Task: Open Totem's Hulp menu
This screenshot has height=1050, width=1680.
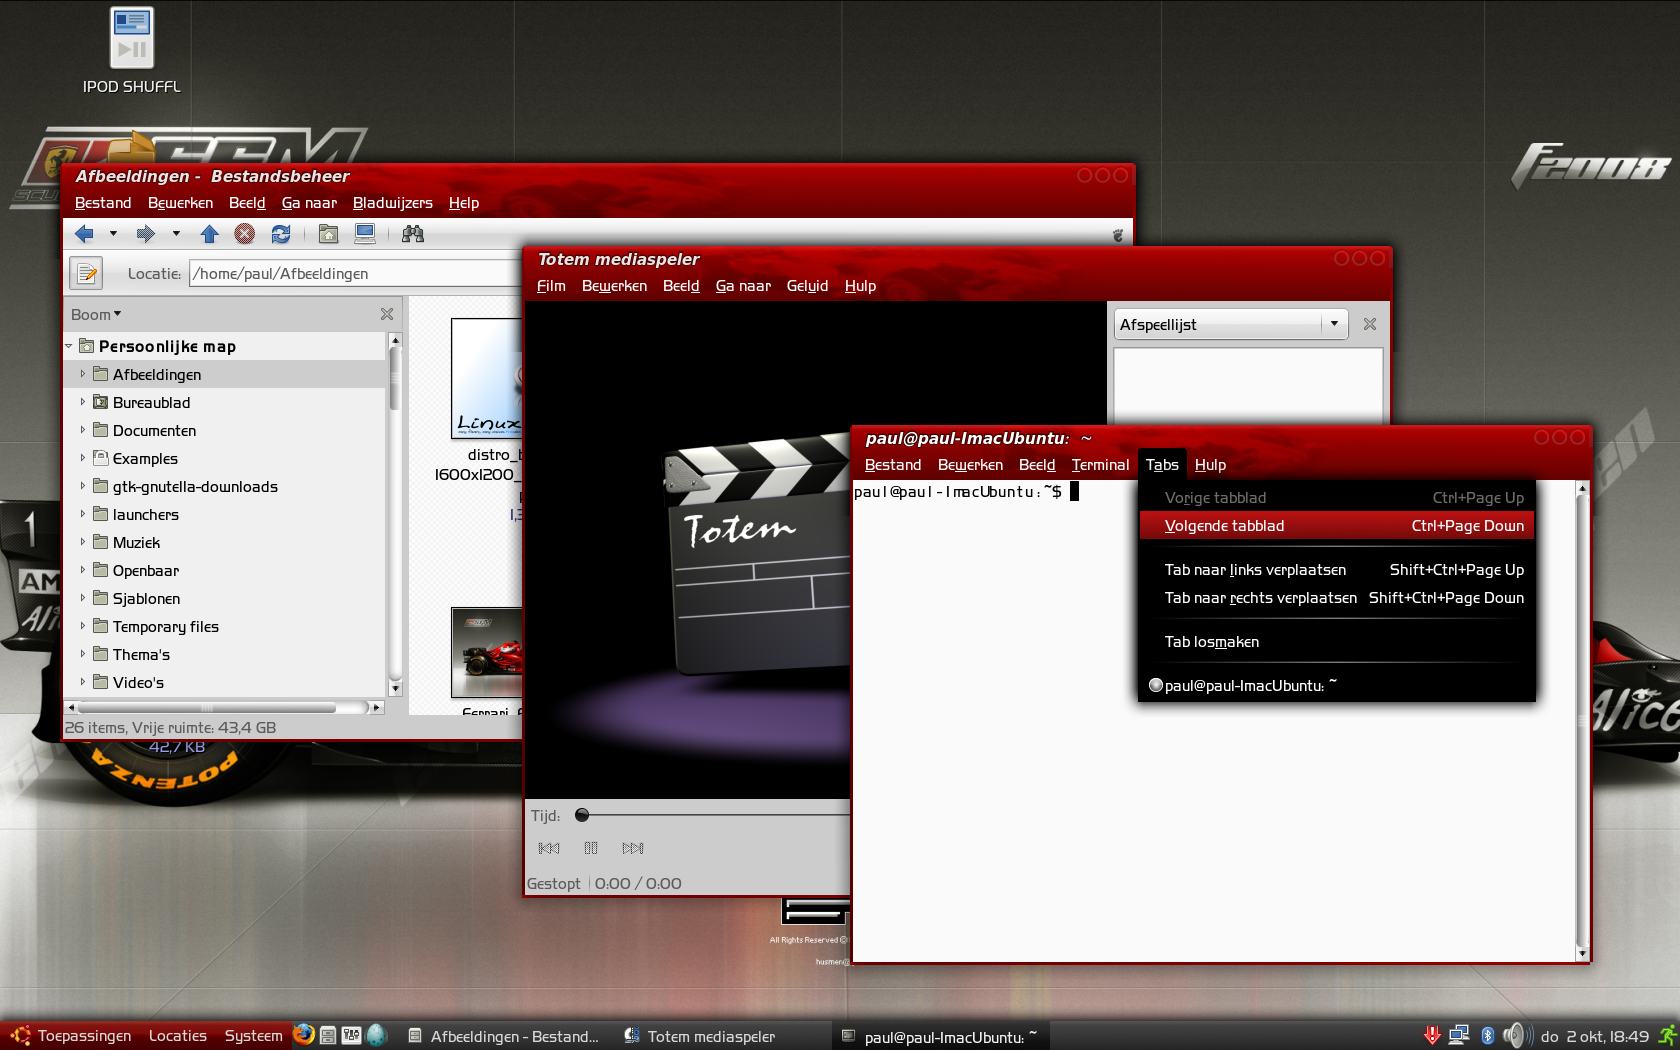Action: tap(860, 285)
